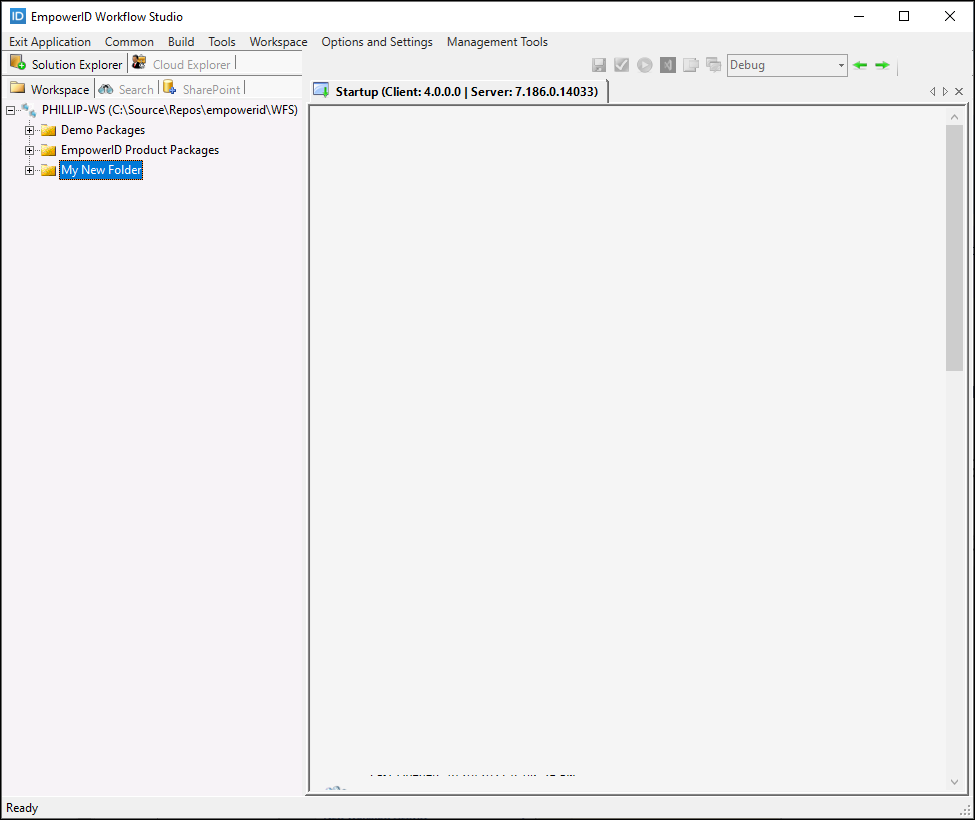Click the Save disk icon in toolbar
Viewport: 975px width, 820px height.
click(599, 65)
